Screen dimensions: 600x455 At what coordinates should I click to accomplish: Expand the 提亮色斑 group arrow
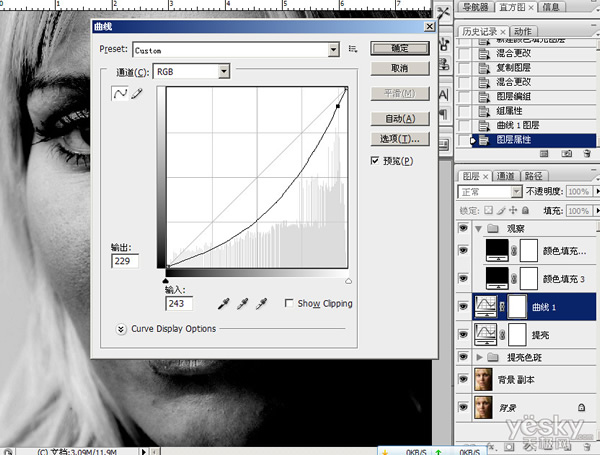479,357
